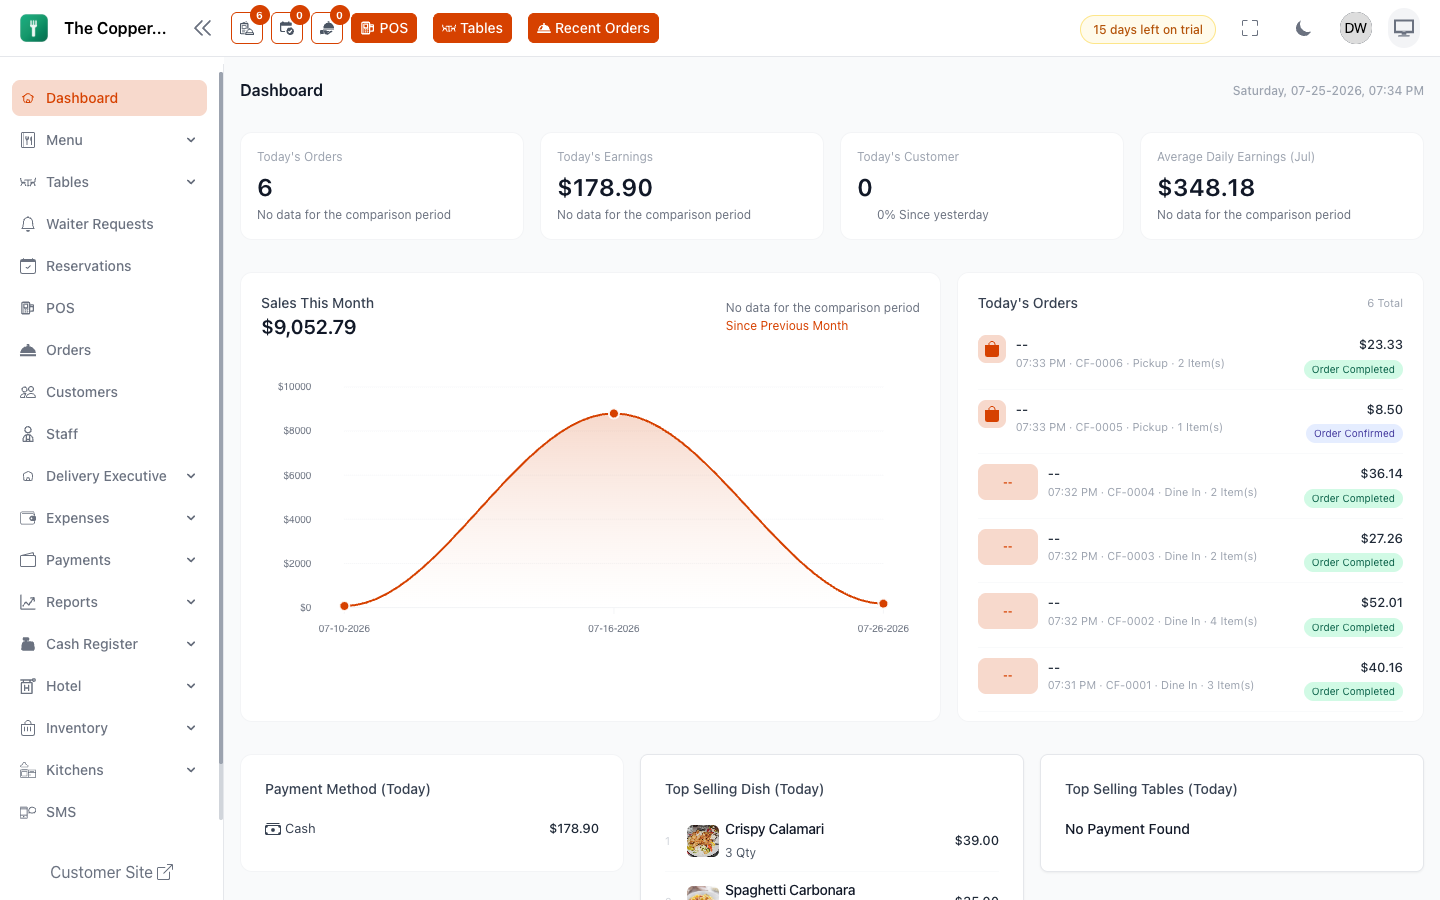Click the Payments card icon in sidebar

pyautogui.click(x=28, y=560)
